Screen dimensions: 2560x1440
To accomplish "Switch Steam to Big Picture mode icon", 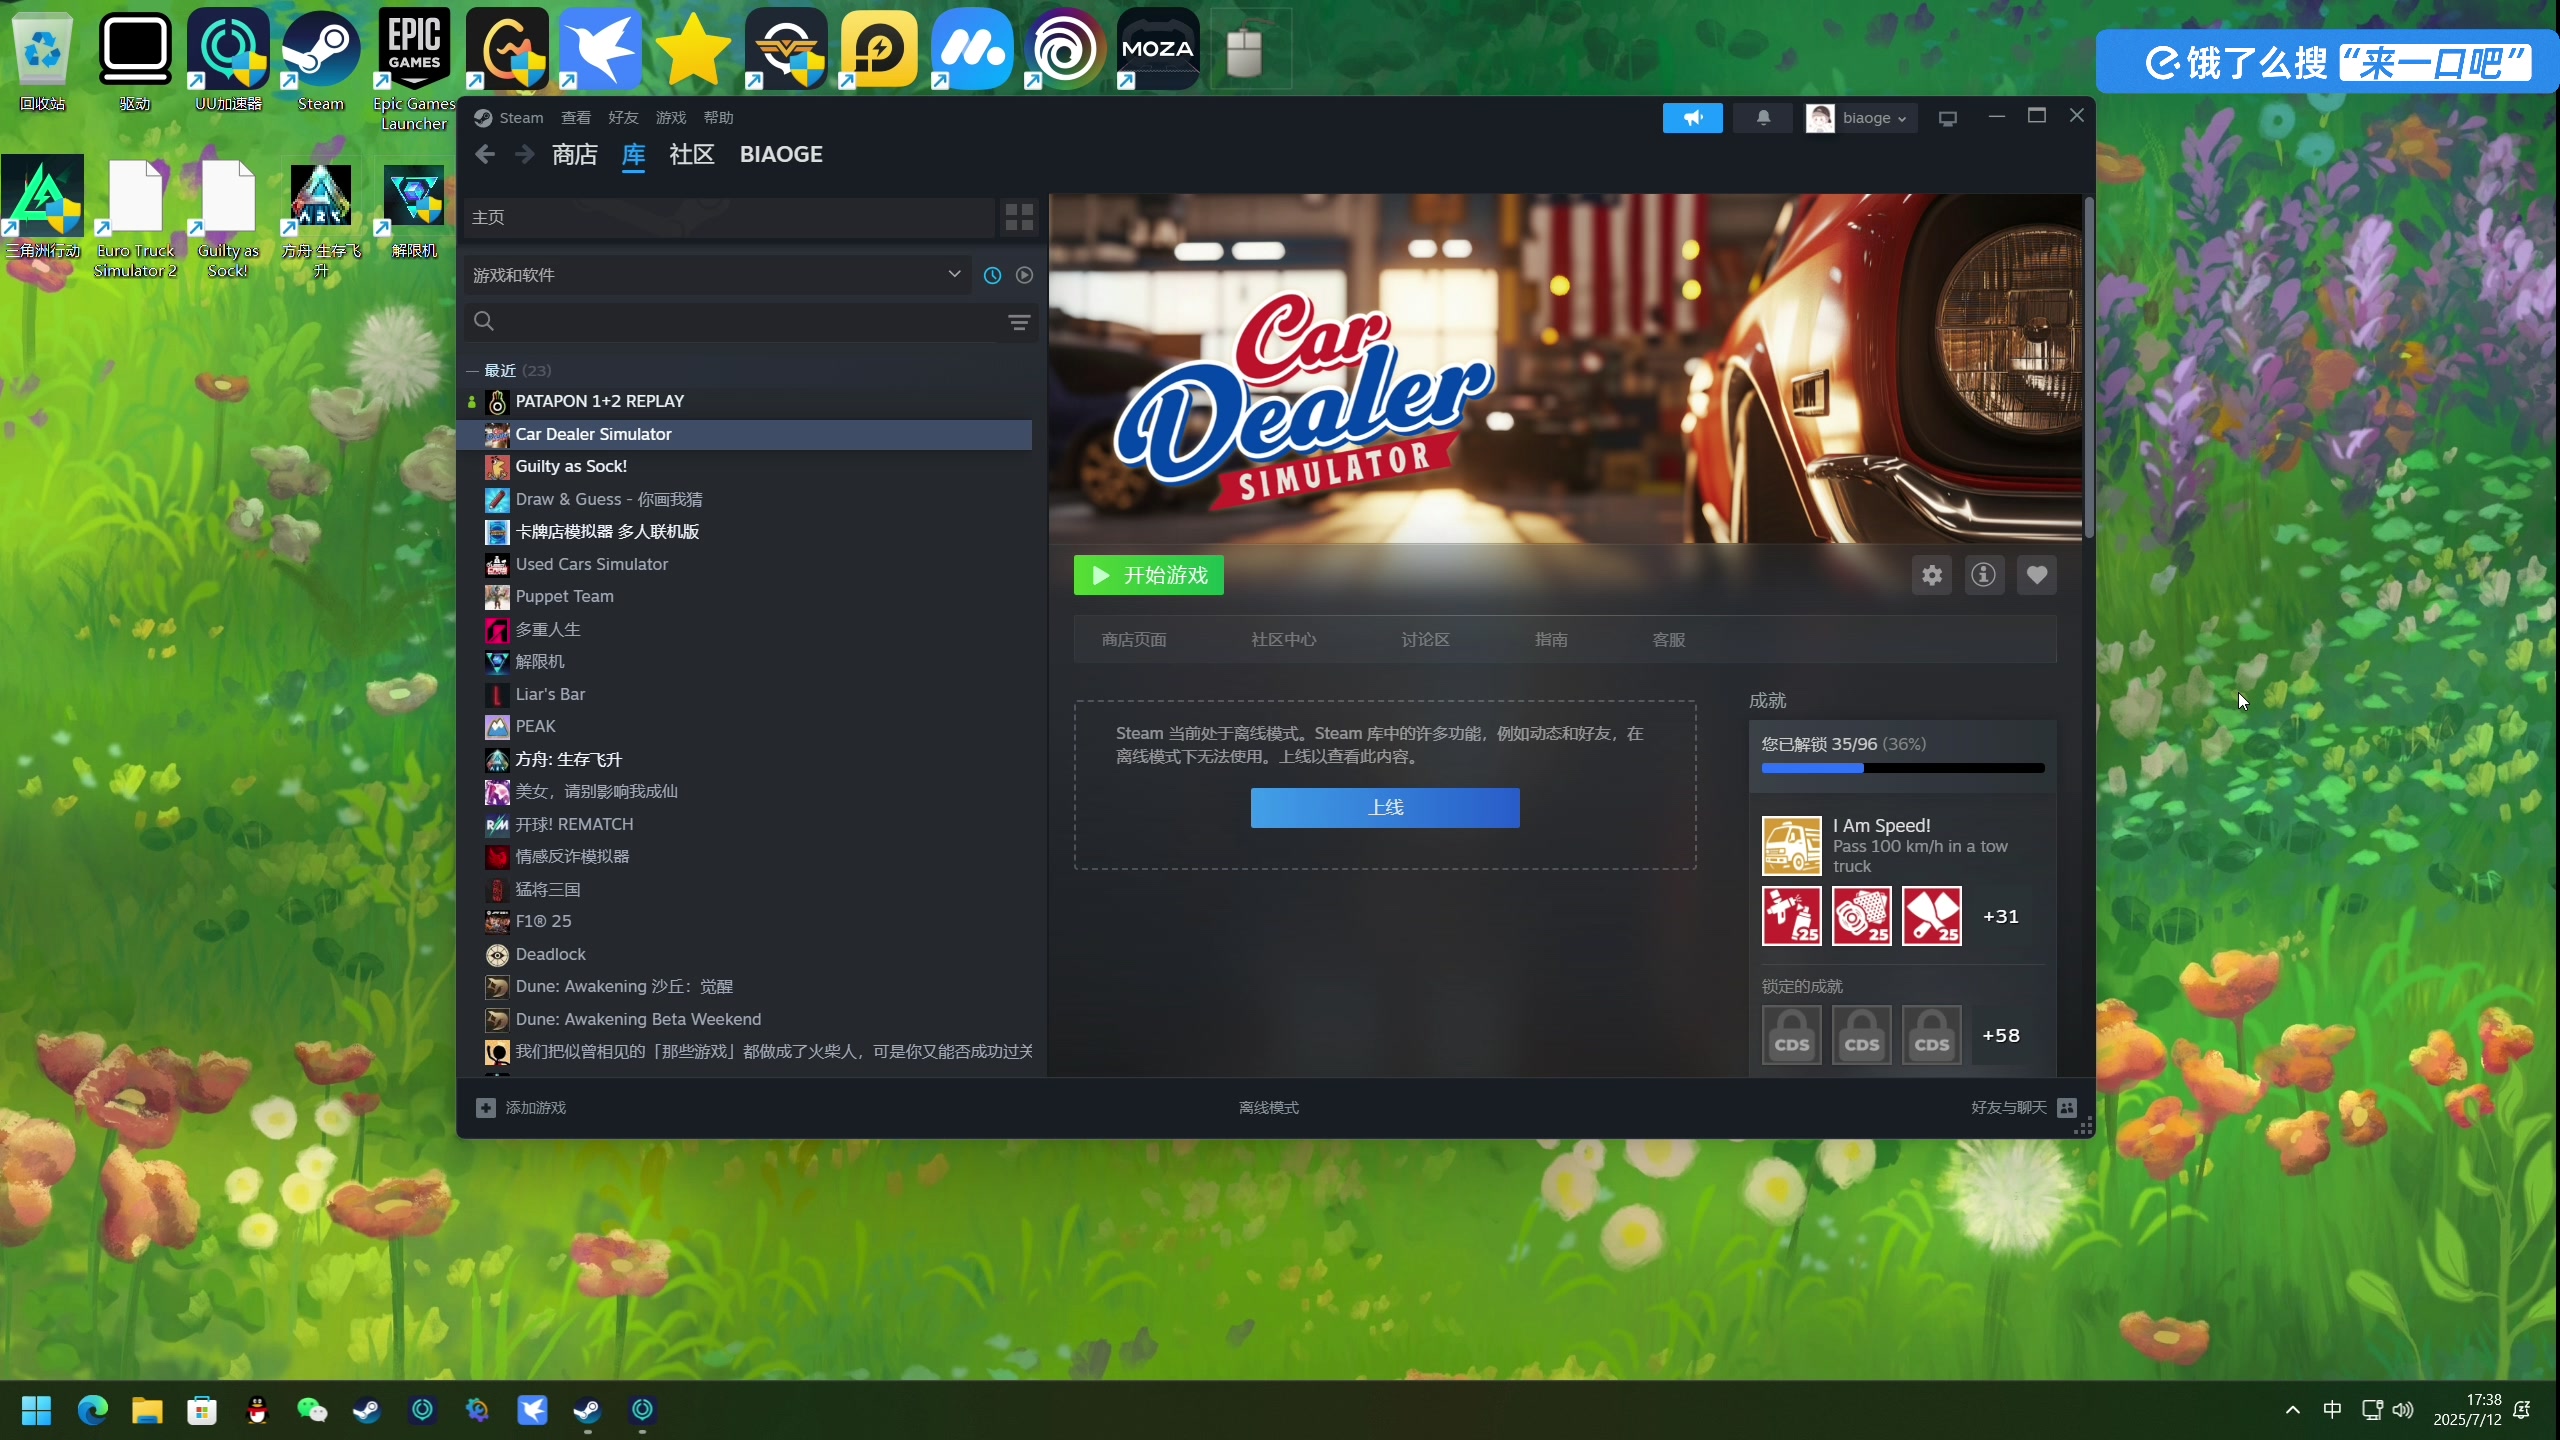I will point(1947,118).
